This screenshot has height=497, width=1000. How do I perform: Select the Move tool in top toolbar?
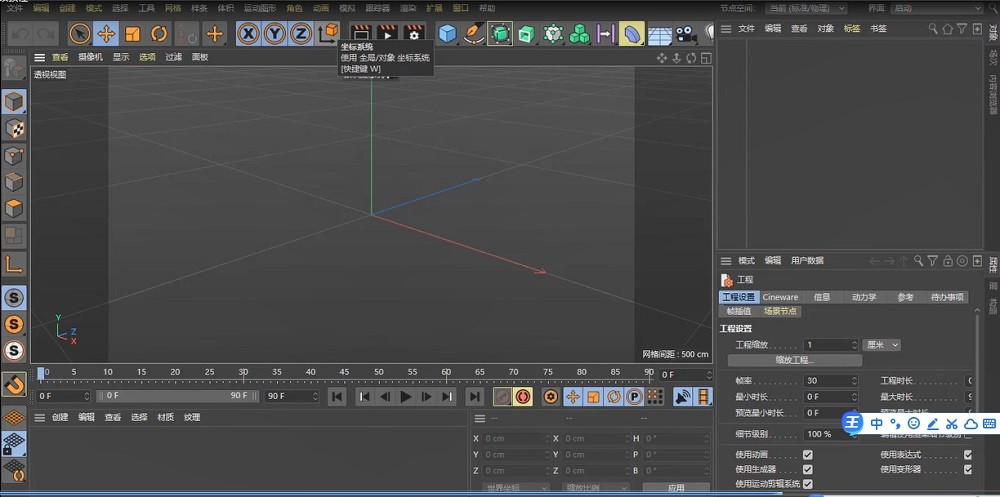click(x=106, y=34)
